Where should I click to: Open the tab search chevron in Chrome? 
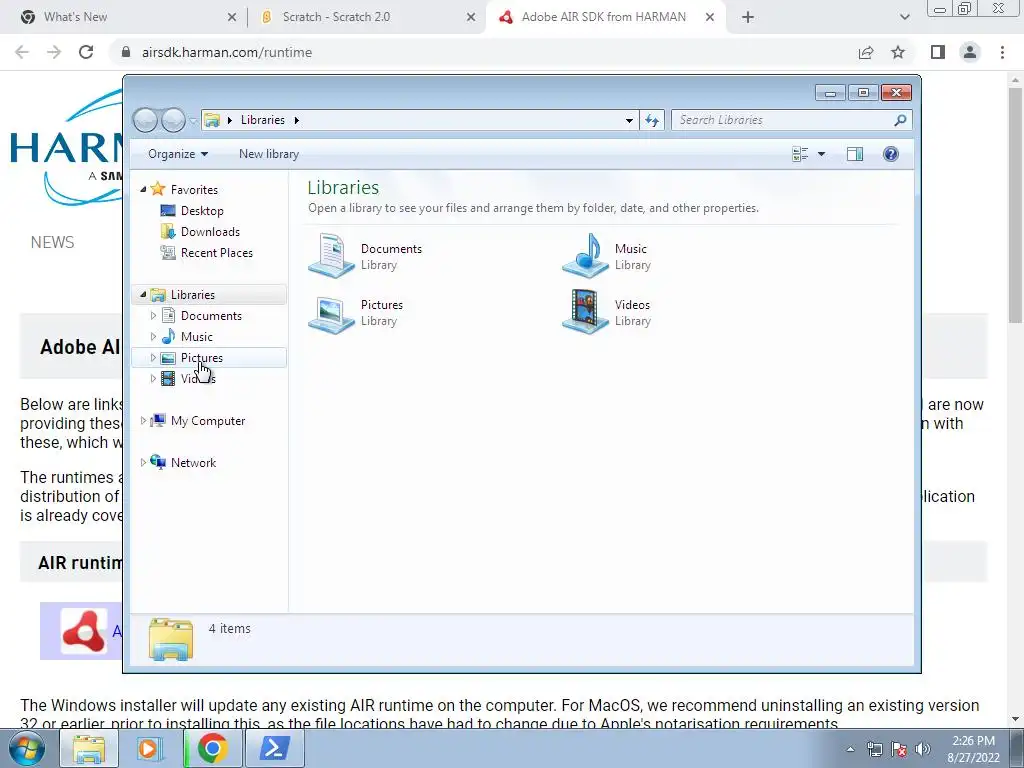[904, 18]
